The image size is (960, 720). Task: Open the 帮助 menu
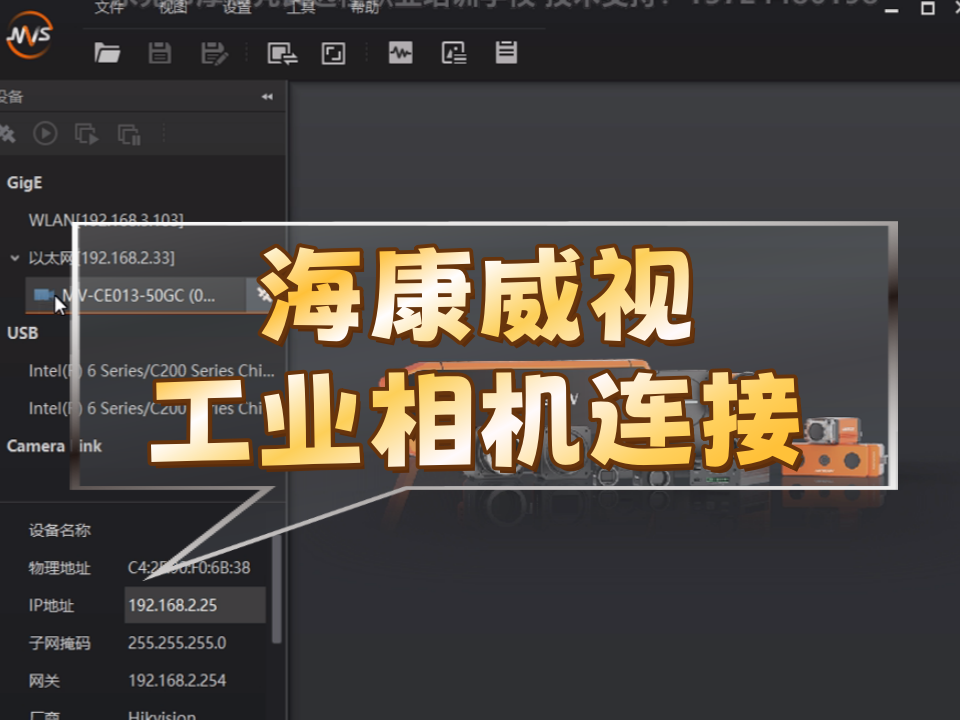pyautogui.click(x=365, y=8)
